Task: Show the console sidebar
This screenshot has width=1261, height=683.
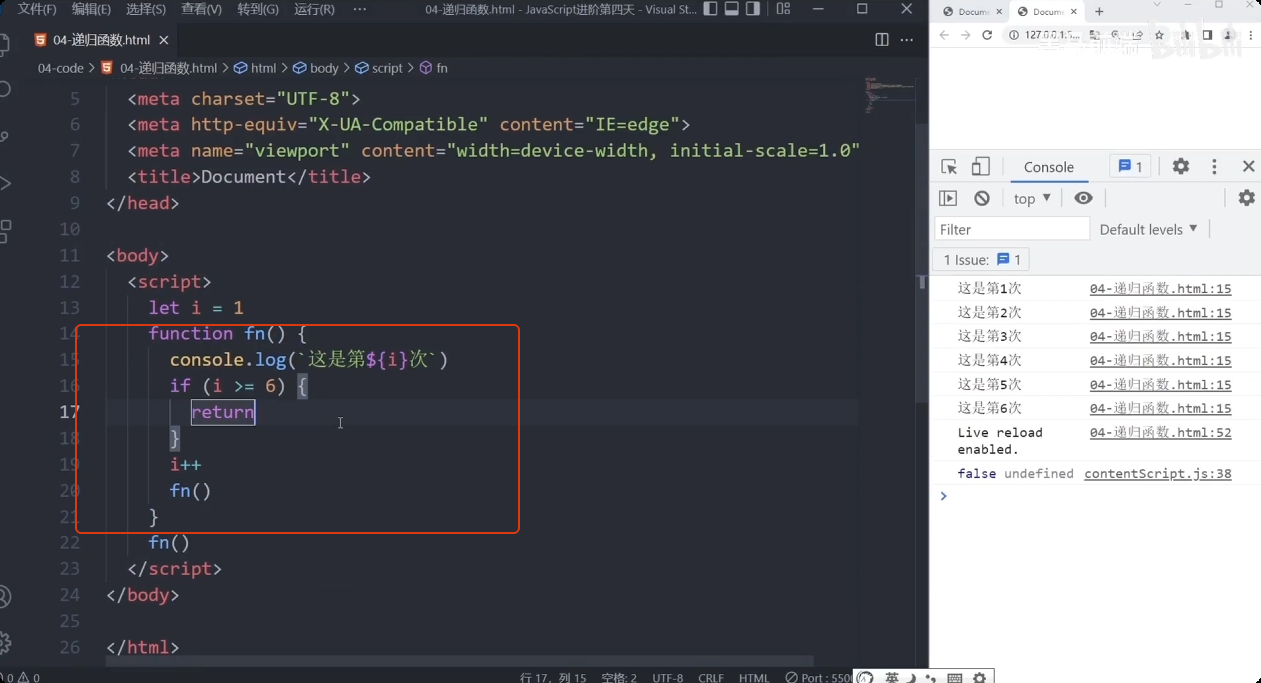Action: 948,198
